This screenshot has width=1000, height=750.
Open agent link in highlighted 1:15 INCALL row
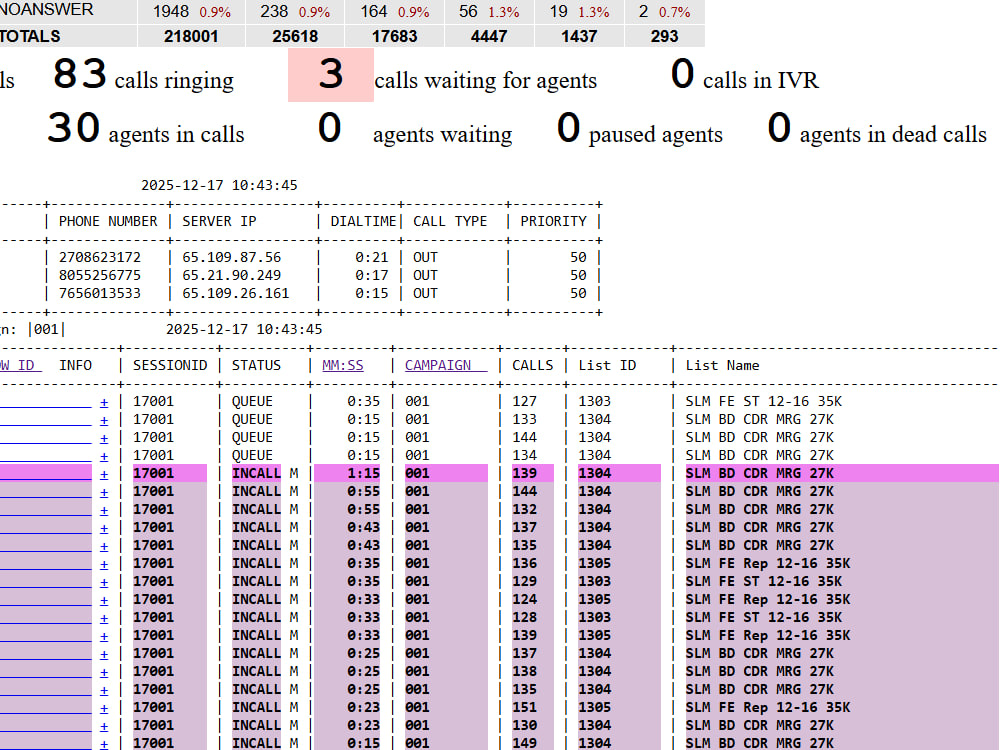tap(46, 474)
